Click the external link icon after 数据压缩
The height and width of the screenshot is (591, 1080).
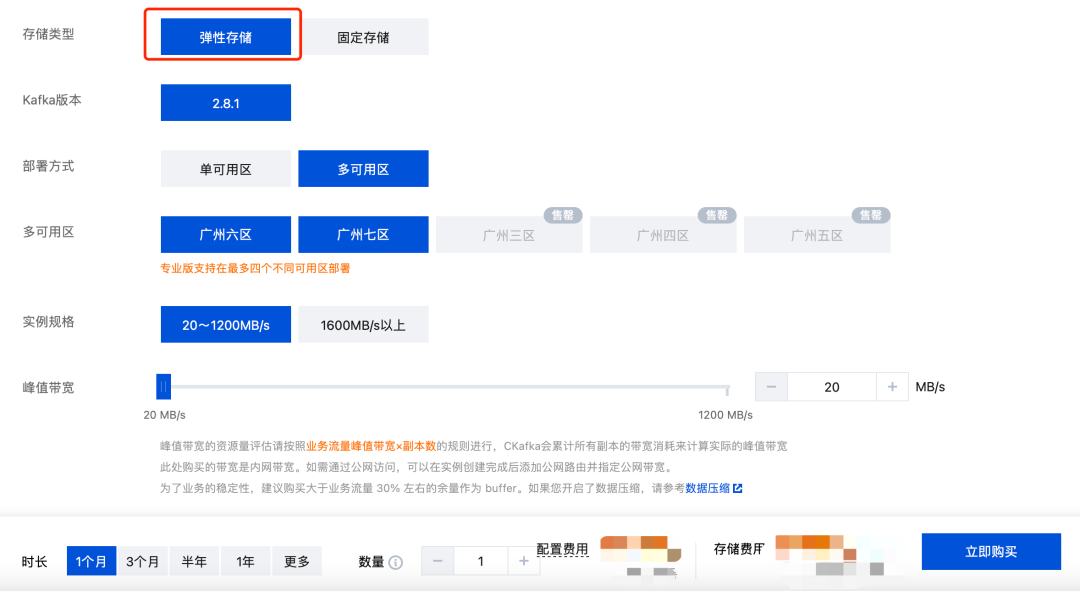tap(738, 488)
